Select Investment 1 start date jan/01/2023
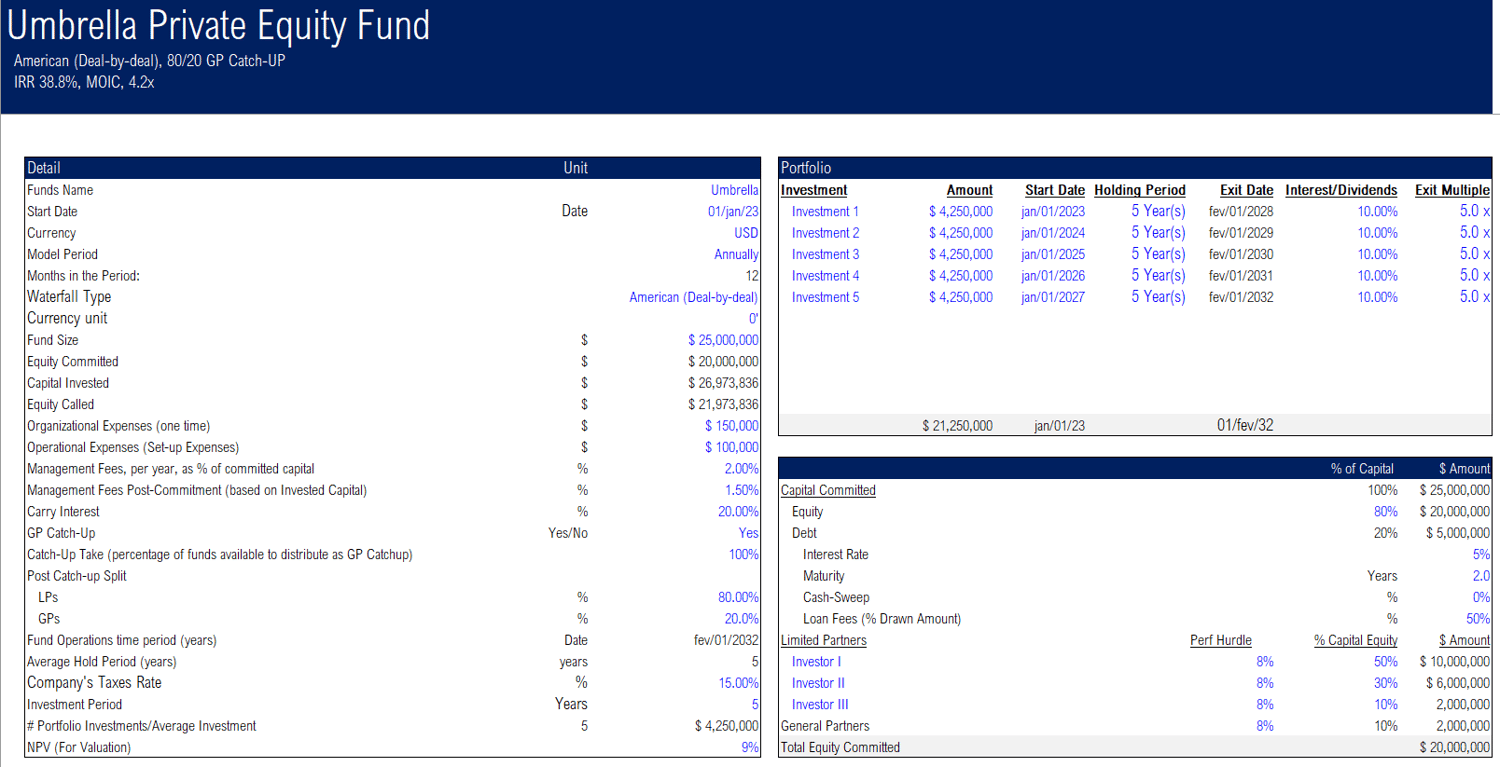 pos(1052,211)
